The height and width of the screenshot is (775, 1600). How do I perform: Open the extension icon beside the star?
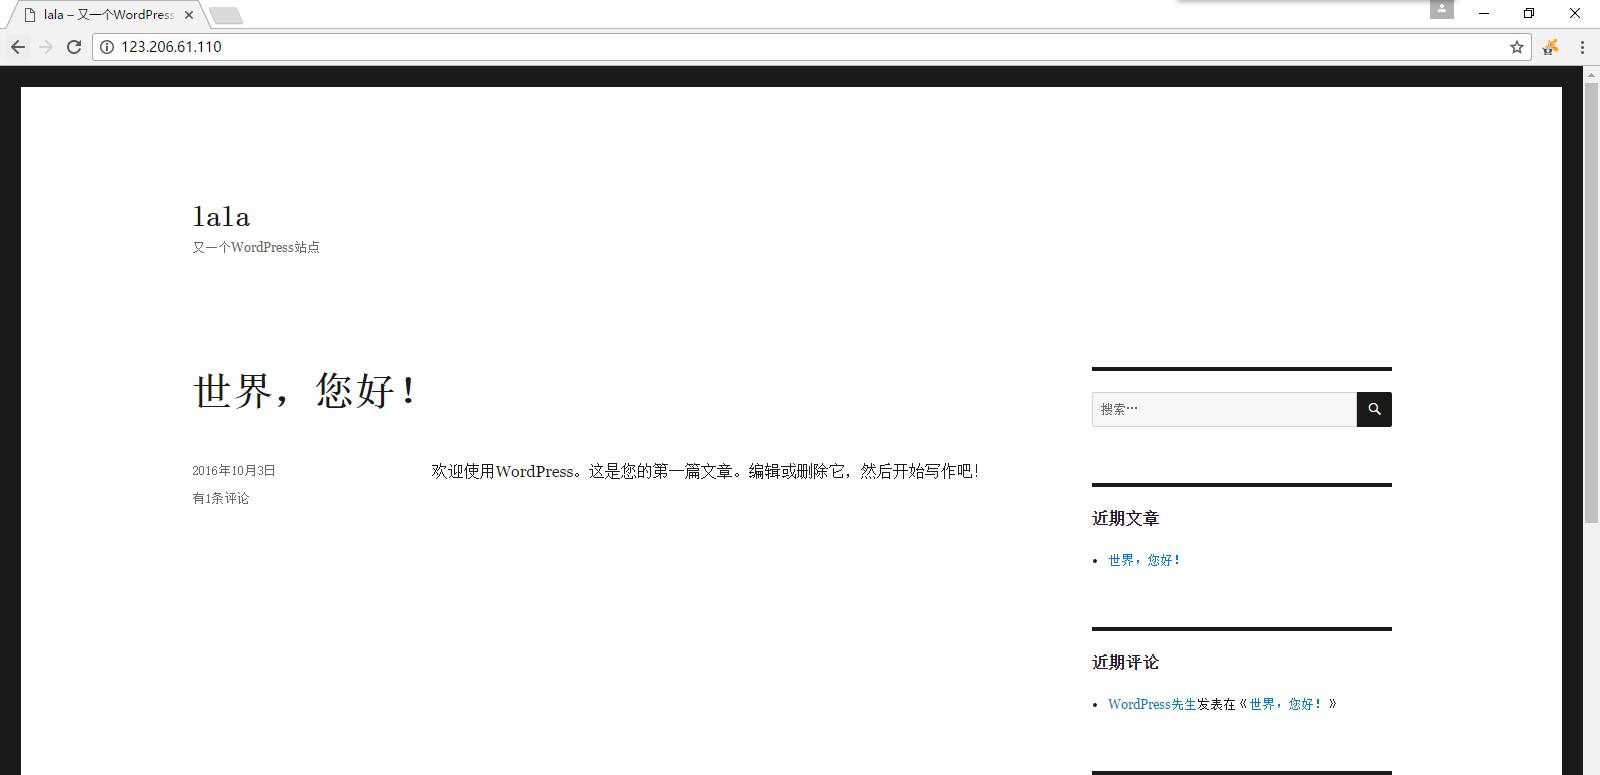click(x=1550, y=47)
